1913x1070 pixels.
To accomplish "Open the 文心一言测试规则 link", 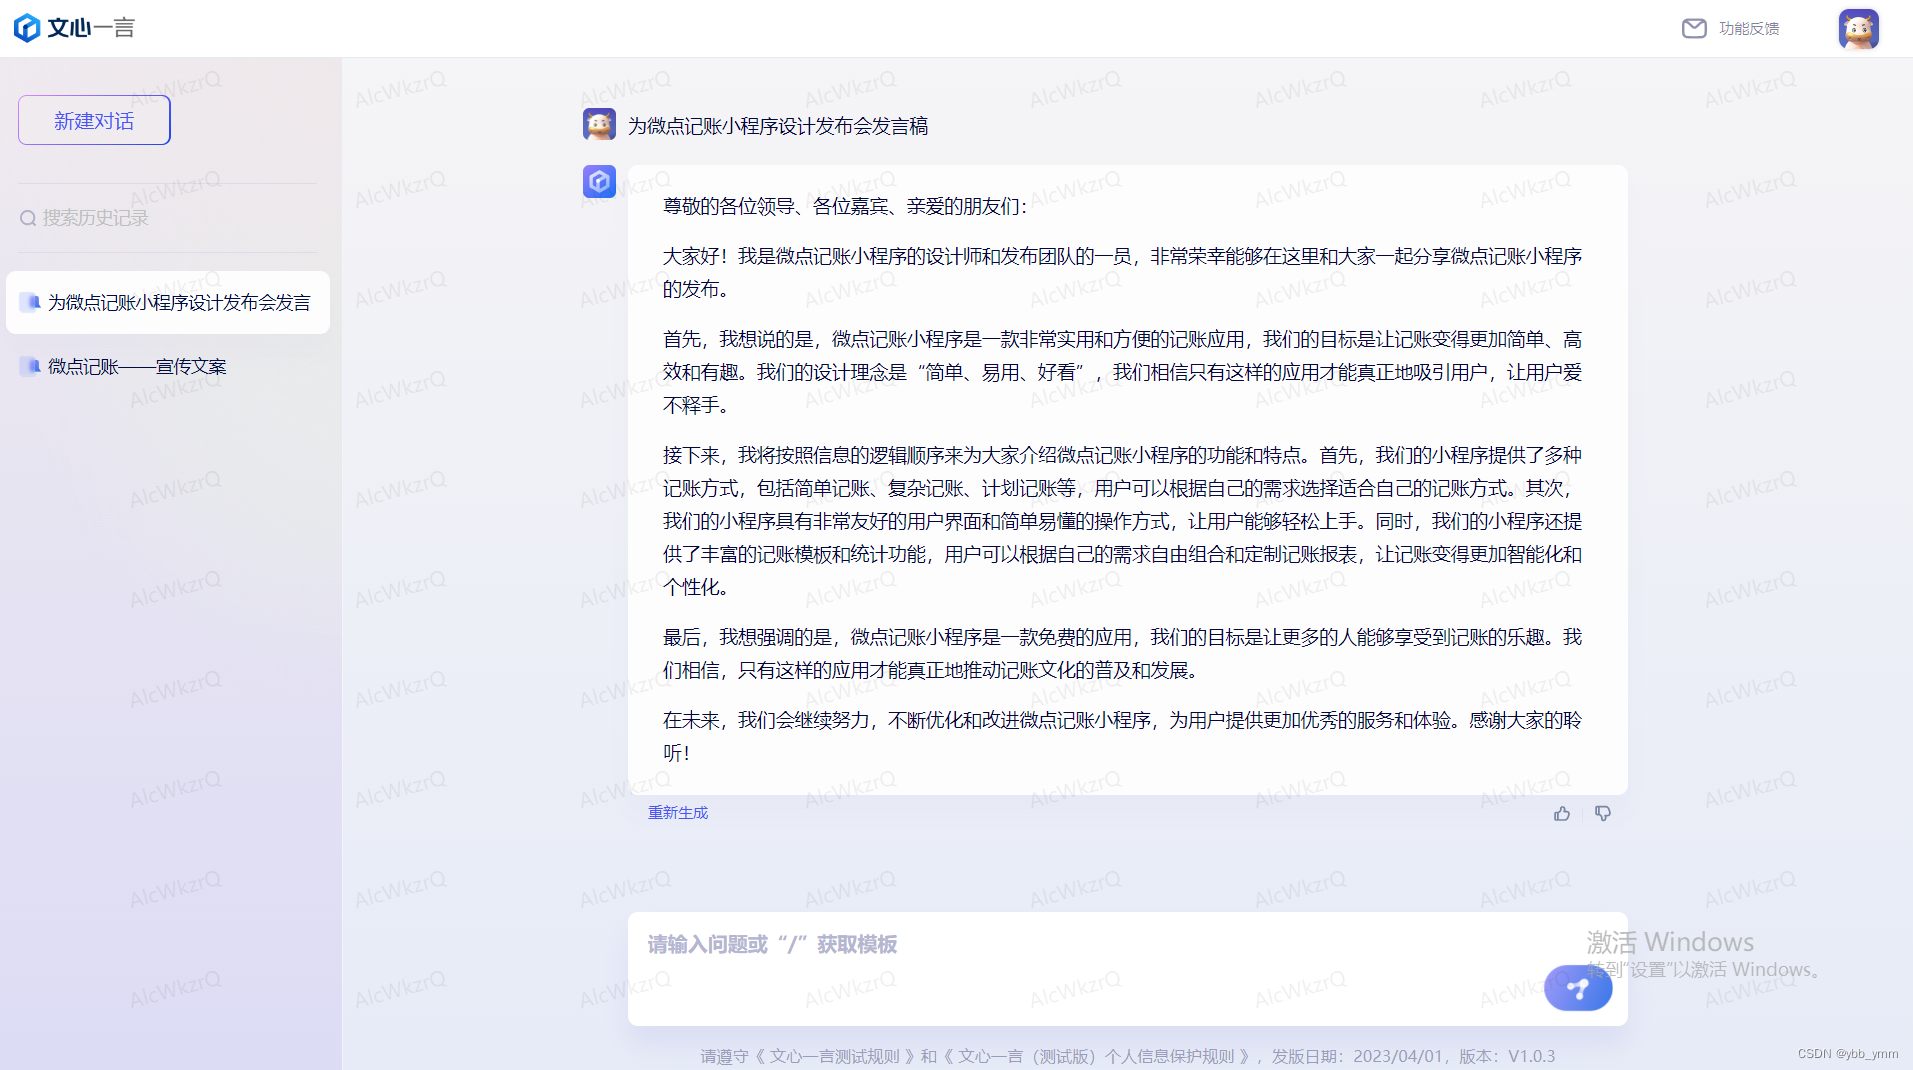I will point(834,1056).
